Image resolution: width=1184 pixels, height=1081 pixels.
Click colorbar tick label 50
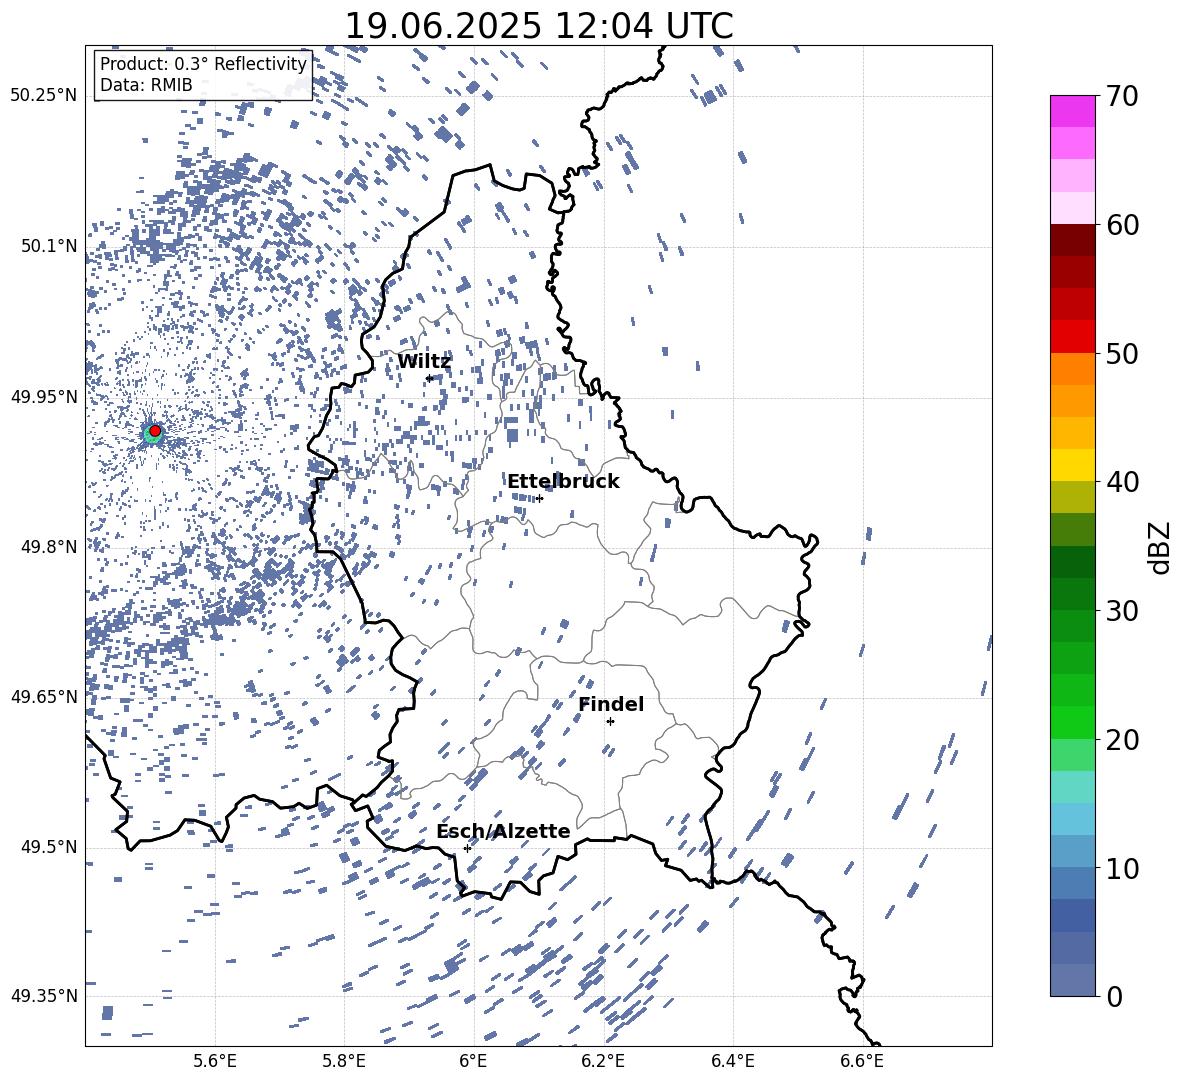tap(1122, 354)
